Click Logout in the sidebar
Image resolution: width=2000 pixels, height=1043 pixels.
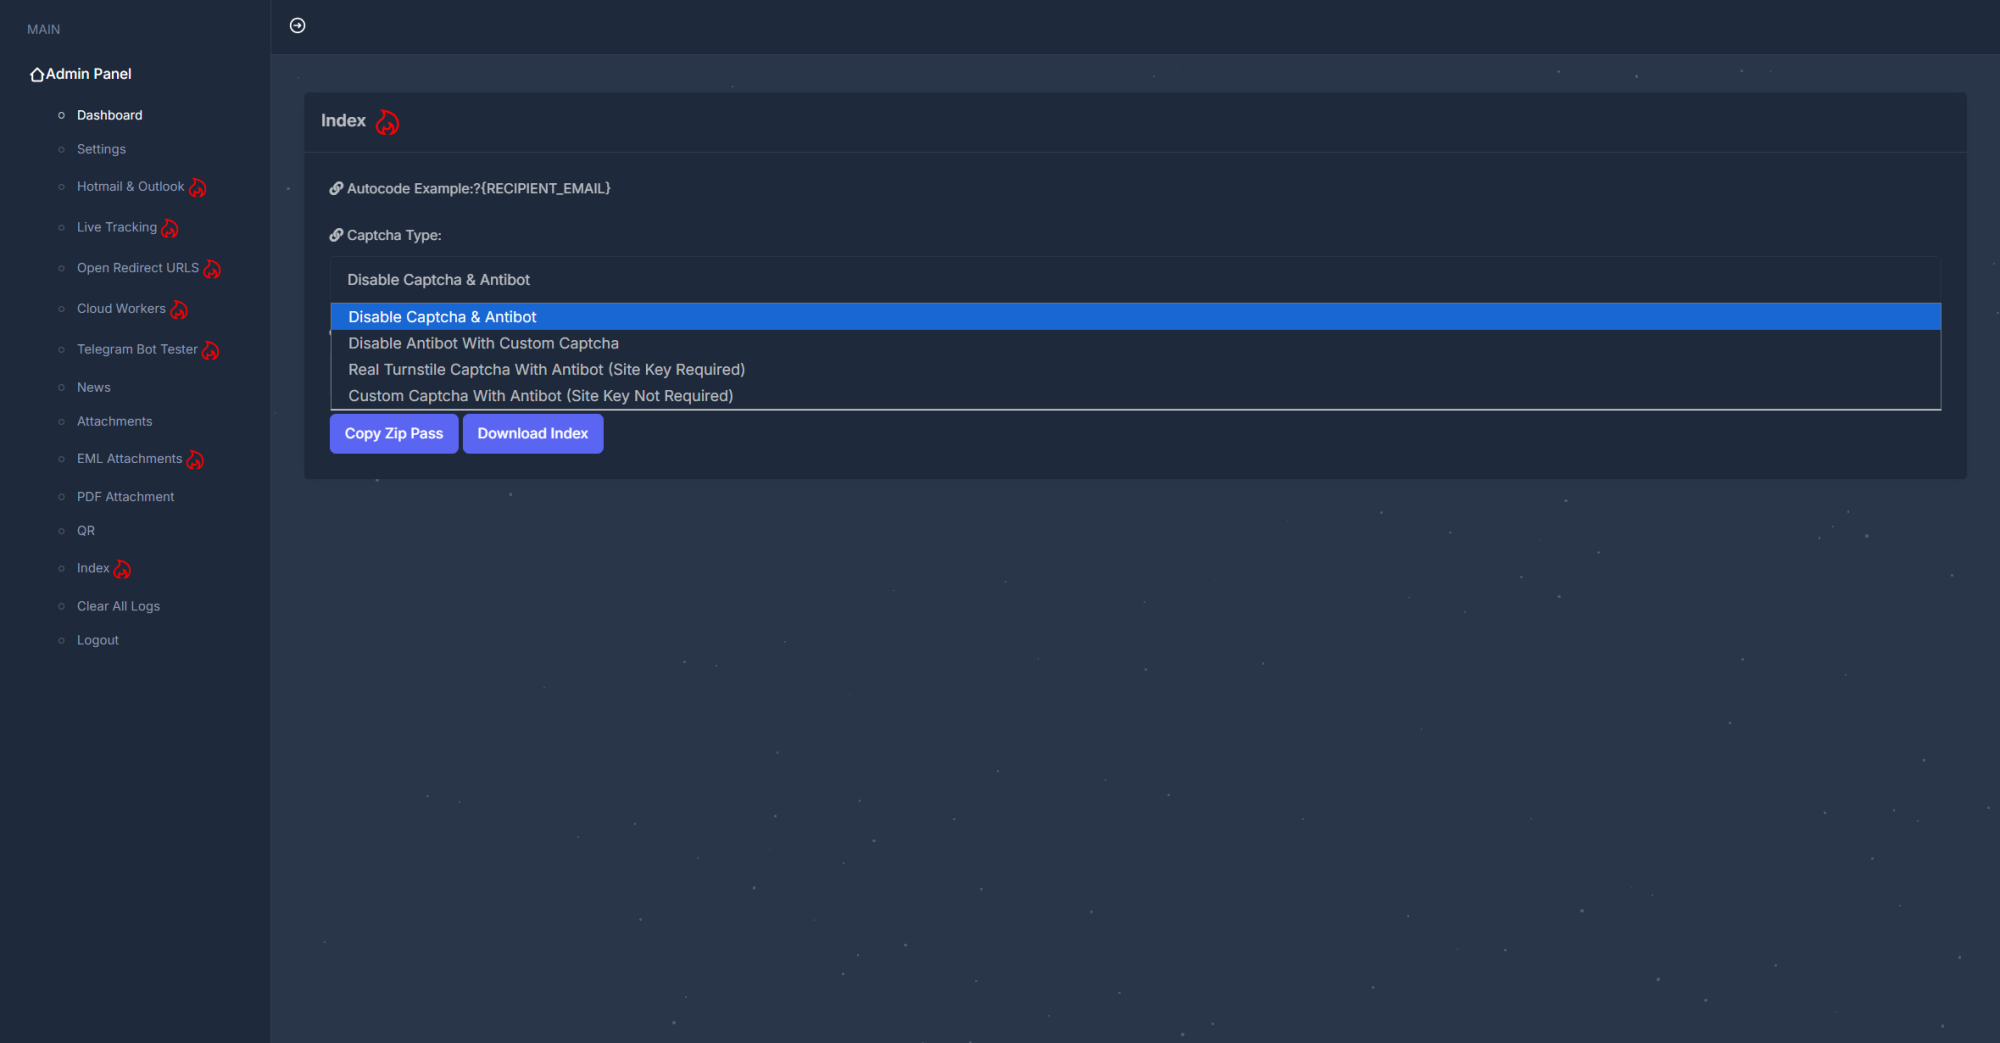pyautogui.click(x=97, y=640)
